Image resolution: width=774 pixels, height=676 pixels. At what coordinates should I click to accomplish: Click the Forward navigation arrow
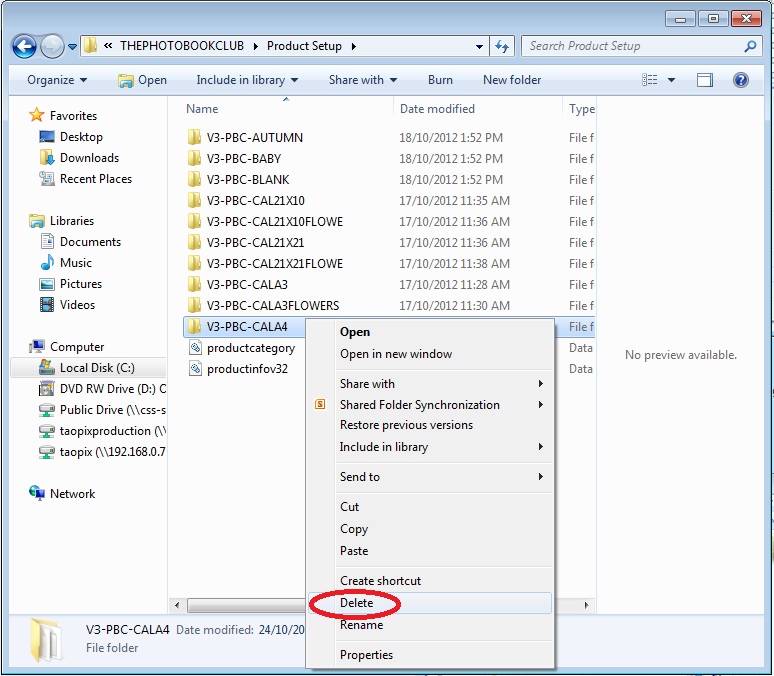(52, 47)
